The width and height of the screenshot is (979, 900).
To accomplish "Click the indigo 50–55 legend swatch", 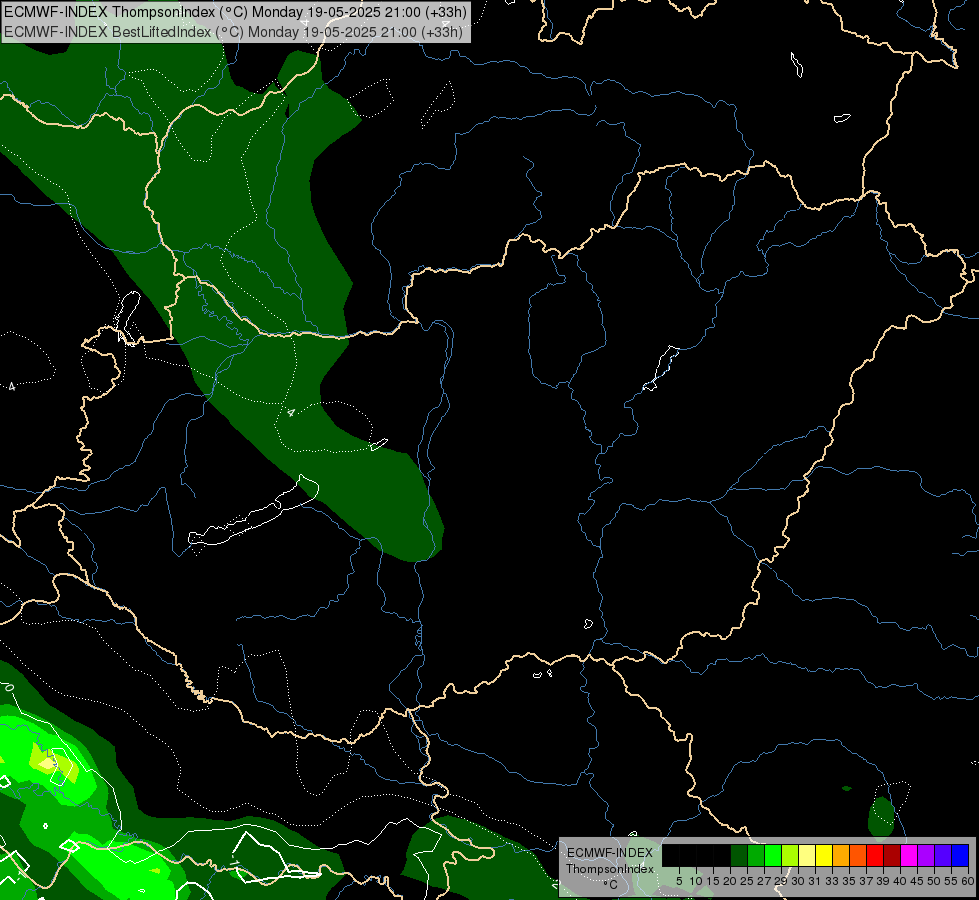I will 943,855.
